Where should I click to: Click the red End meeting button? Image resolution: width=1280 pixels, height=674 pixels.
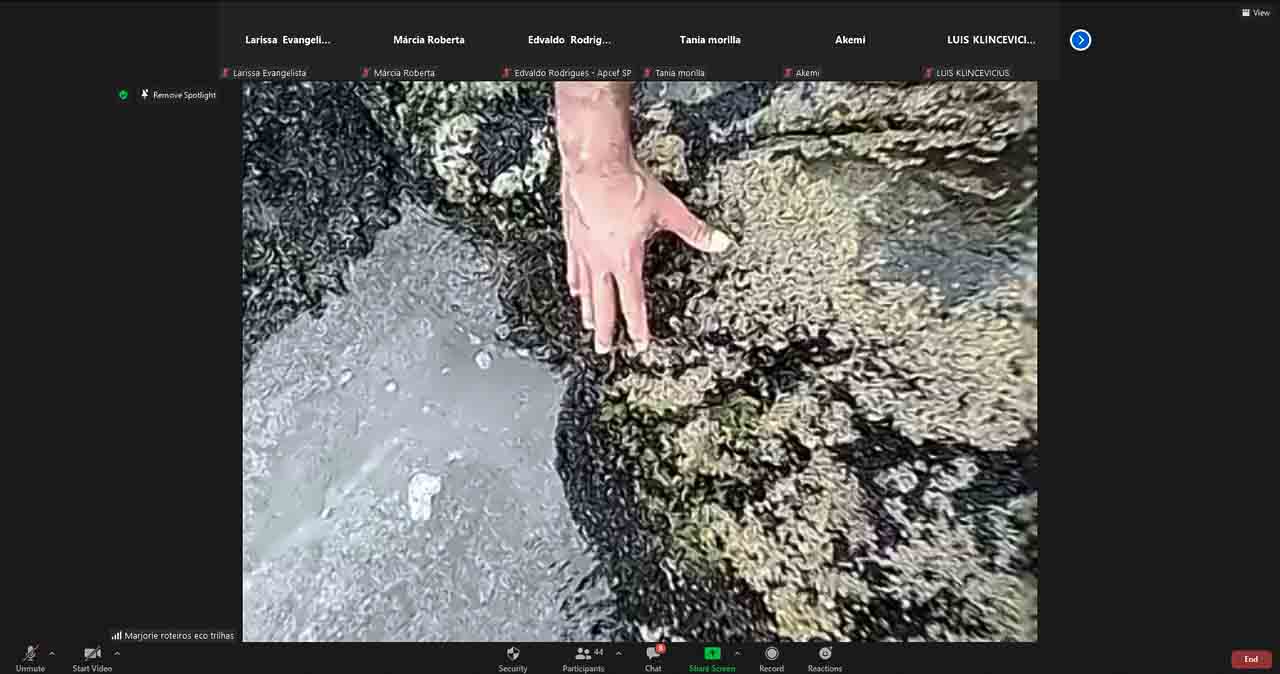(1251, 659)
